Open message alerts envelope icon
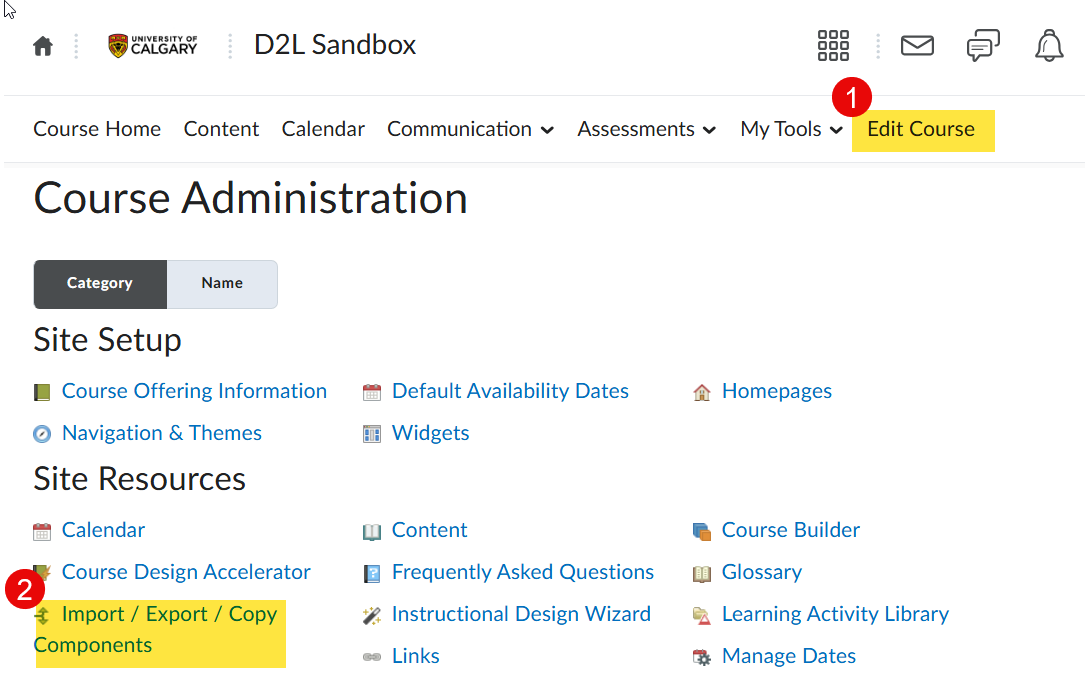Viewport: 1085px width, 685px height. (x=917, y=46)
